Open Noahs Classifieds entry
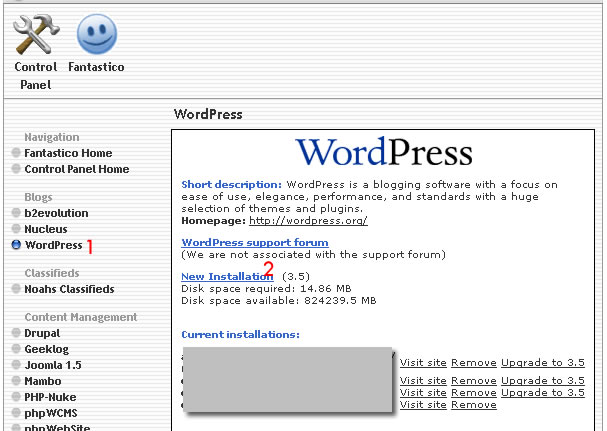The width and height of the screenshot is (607, 431). 69,289
